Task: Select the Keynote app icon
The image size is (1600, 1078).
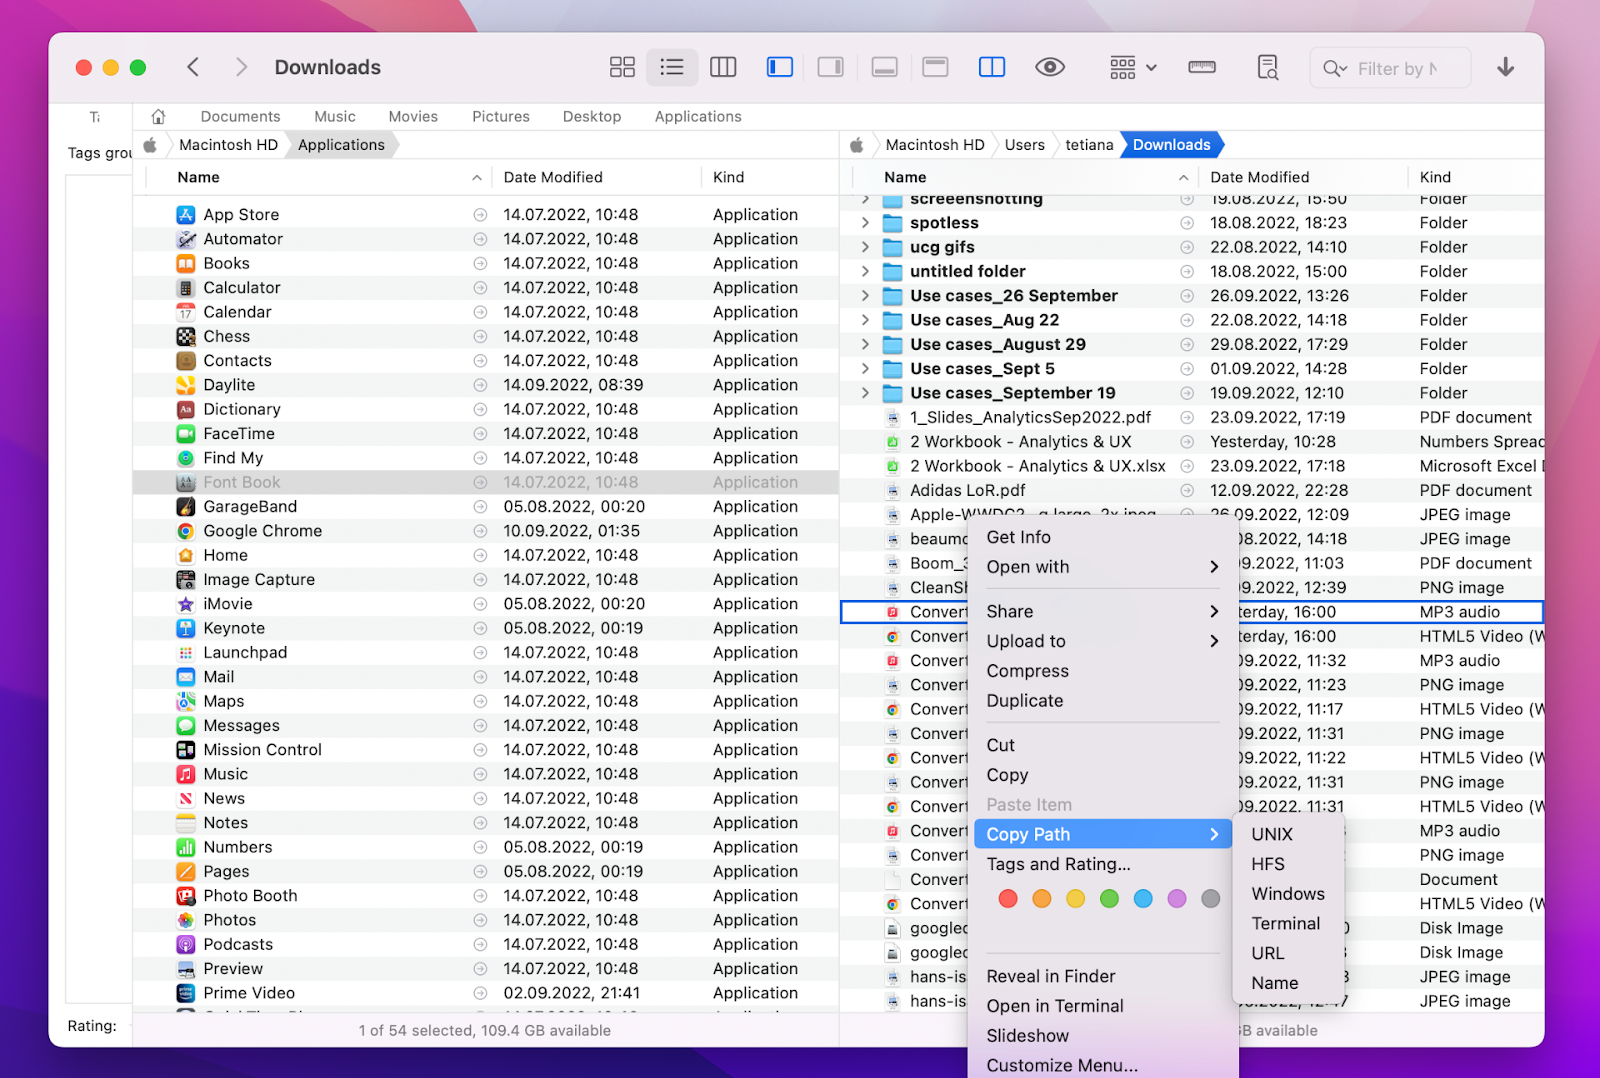Action: point(186,628)
